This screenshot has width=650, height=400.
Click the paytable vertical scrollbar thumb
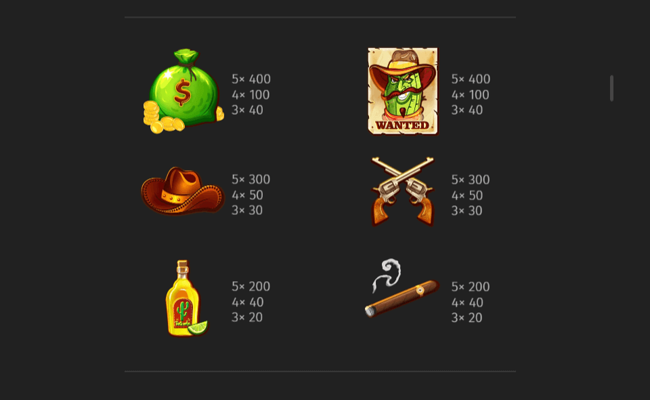click(x=611, y=88)
